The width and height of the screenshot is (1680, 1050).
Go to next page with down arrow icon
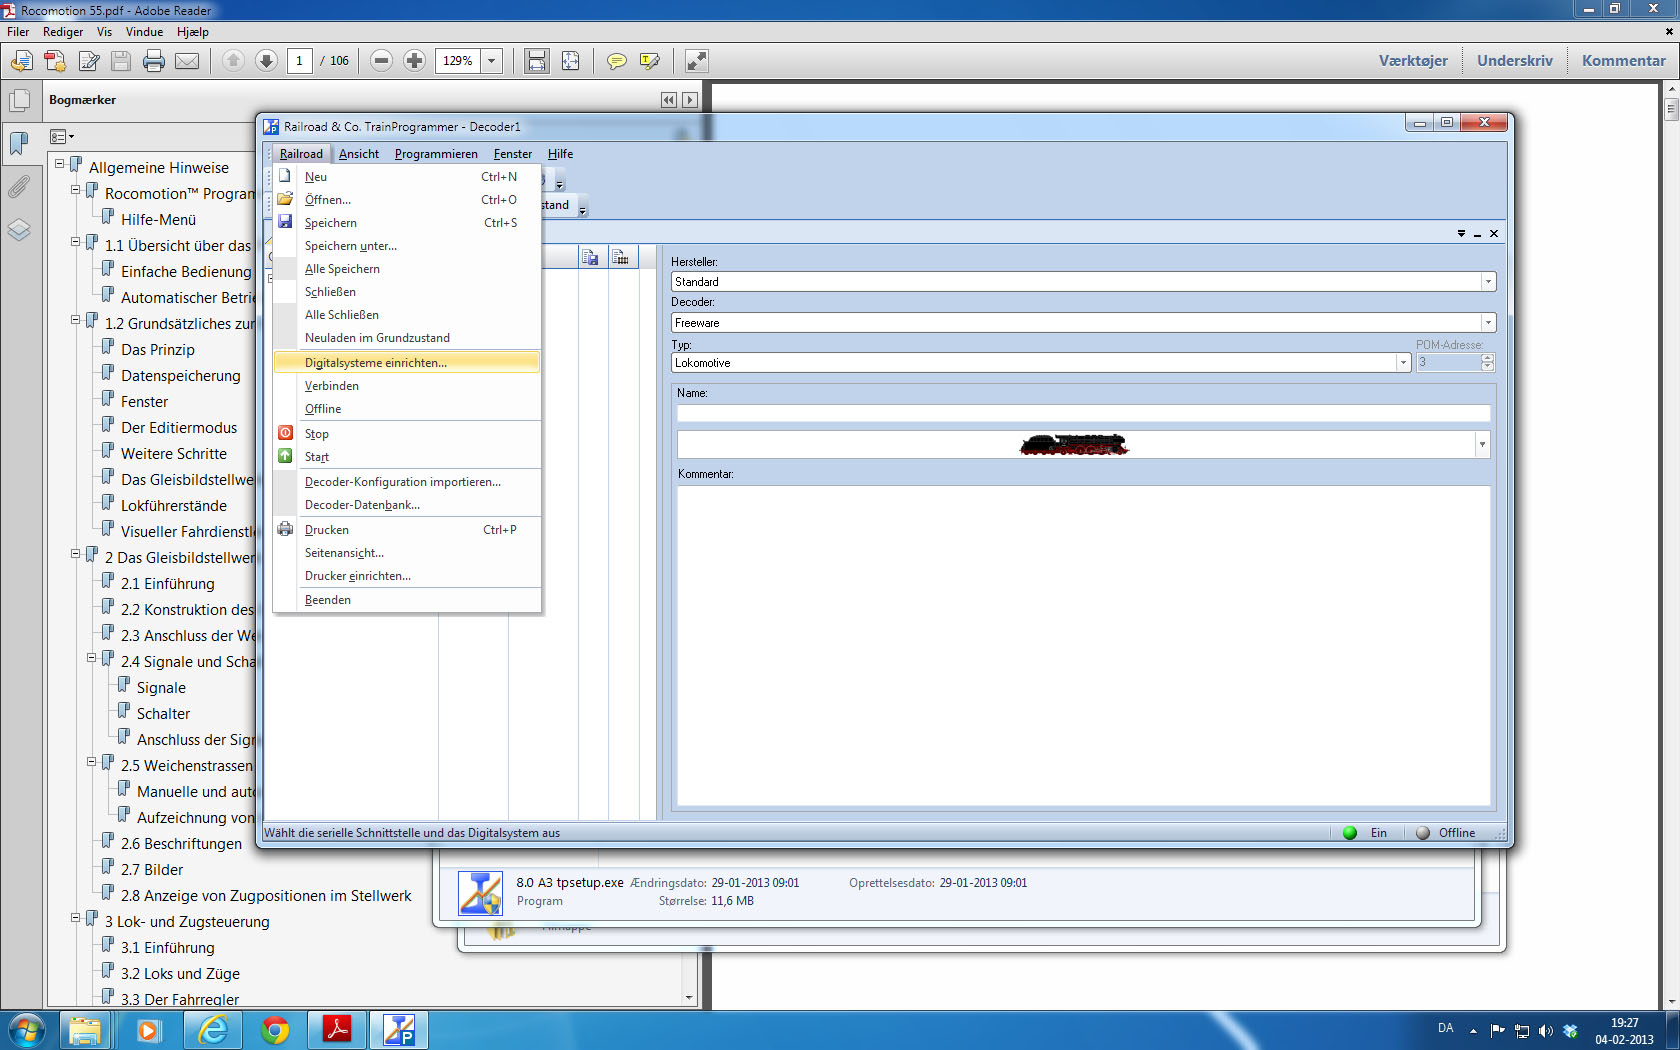point(266,61)
